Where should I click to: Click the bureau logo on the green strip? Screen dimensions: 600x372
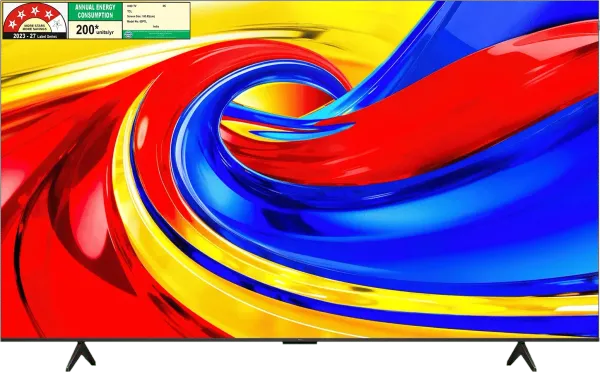[x=129, y=34]
